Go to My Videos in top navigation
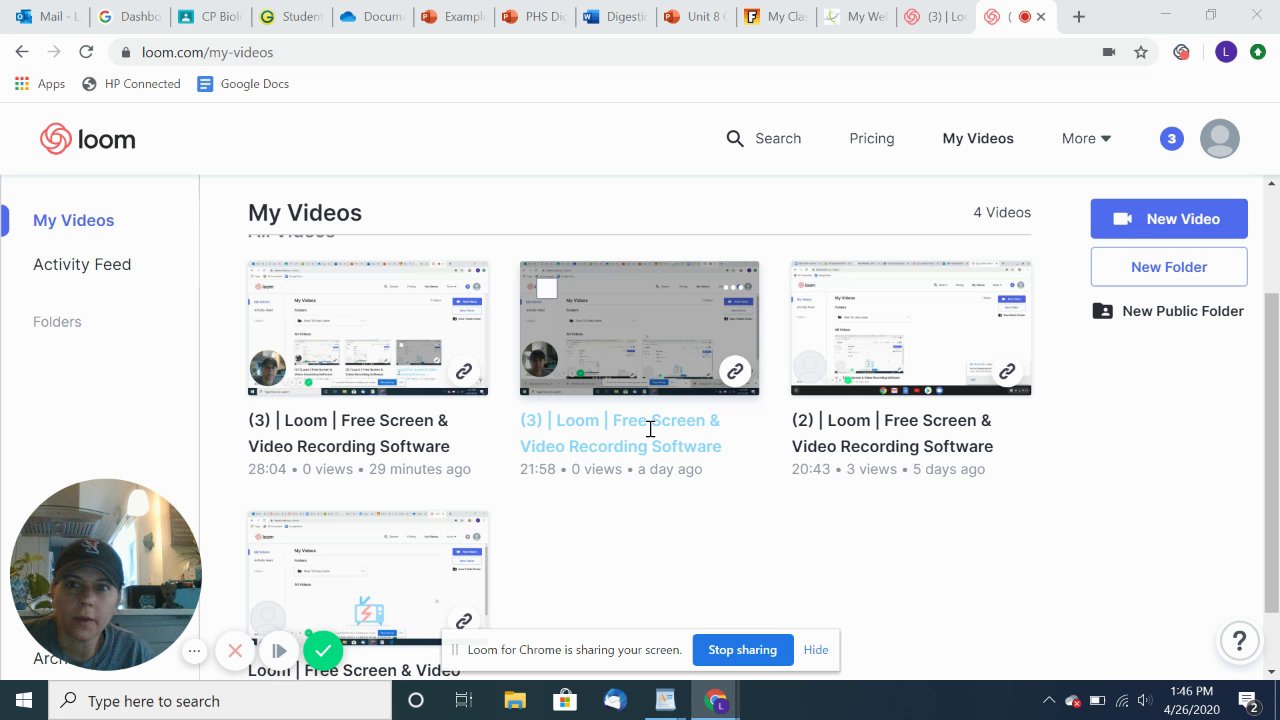Screen dimensions: 1280x720 click(x=978, y=139)
